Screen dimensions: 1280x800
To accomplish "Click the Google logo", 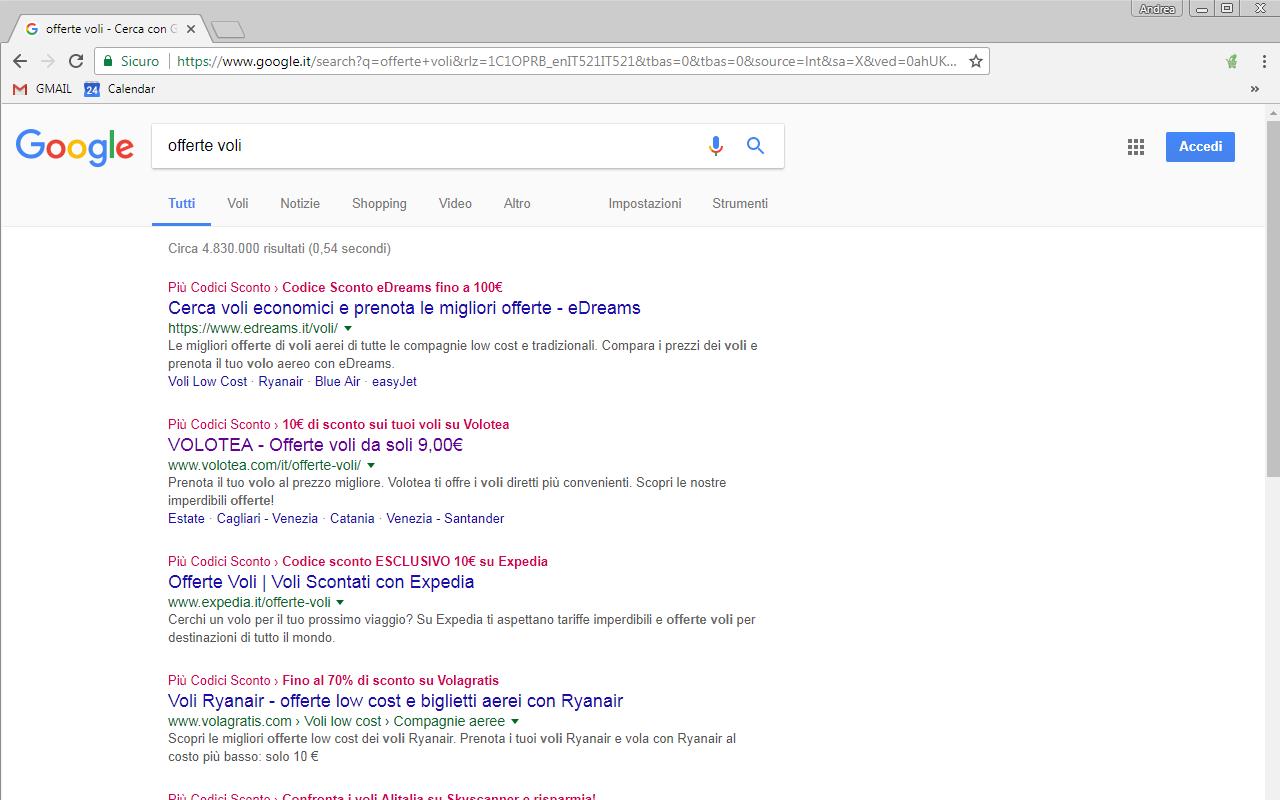I will pos(75,147).
